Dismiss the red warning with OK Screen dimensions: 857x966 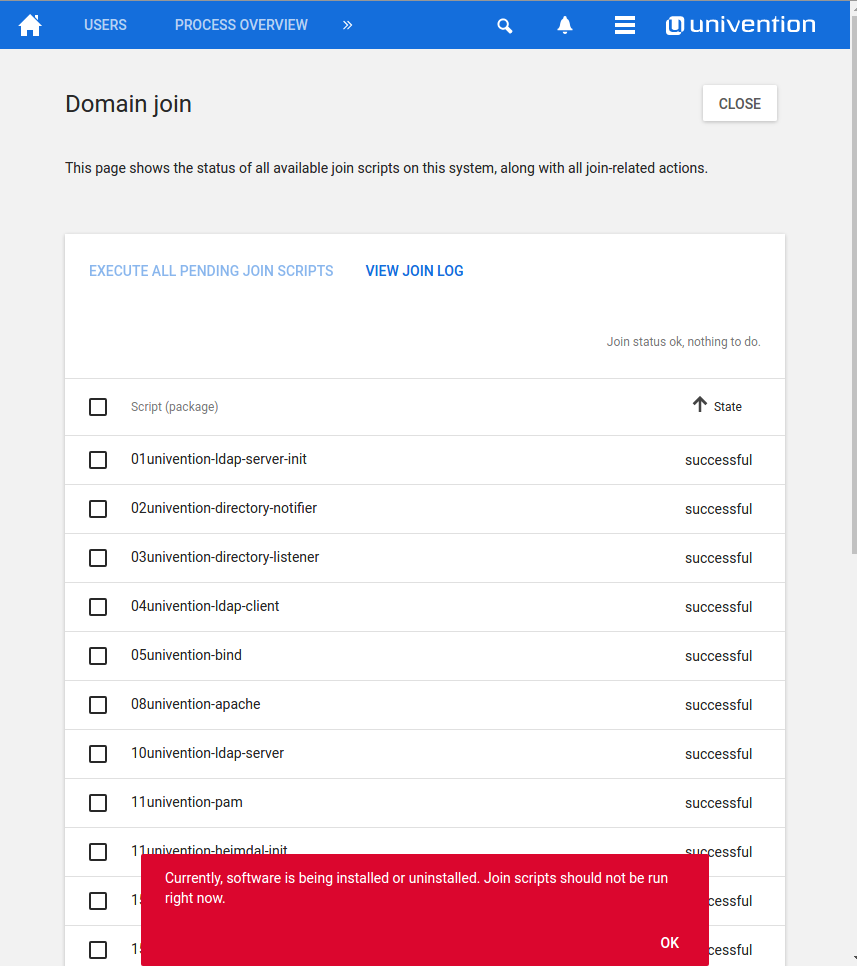coord(669,943)
